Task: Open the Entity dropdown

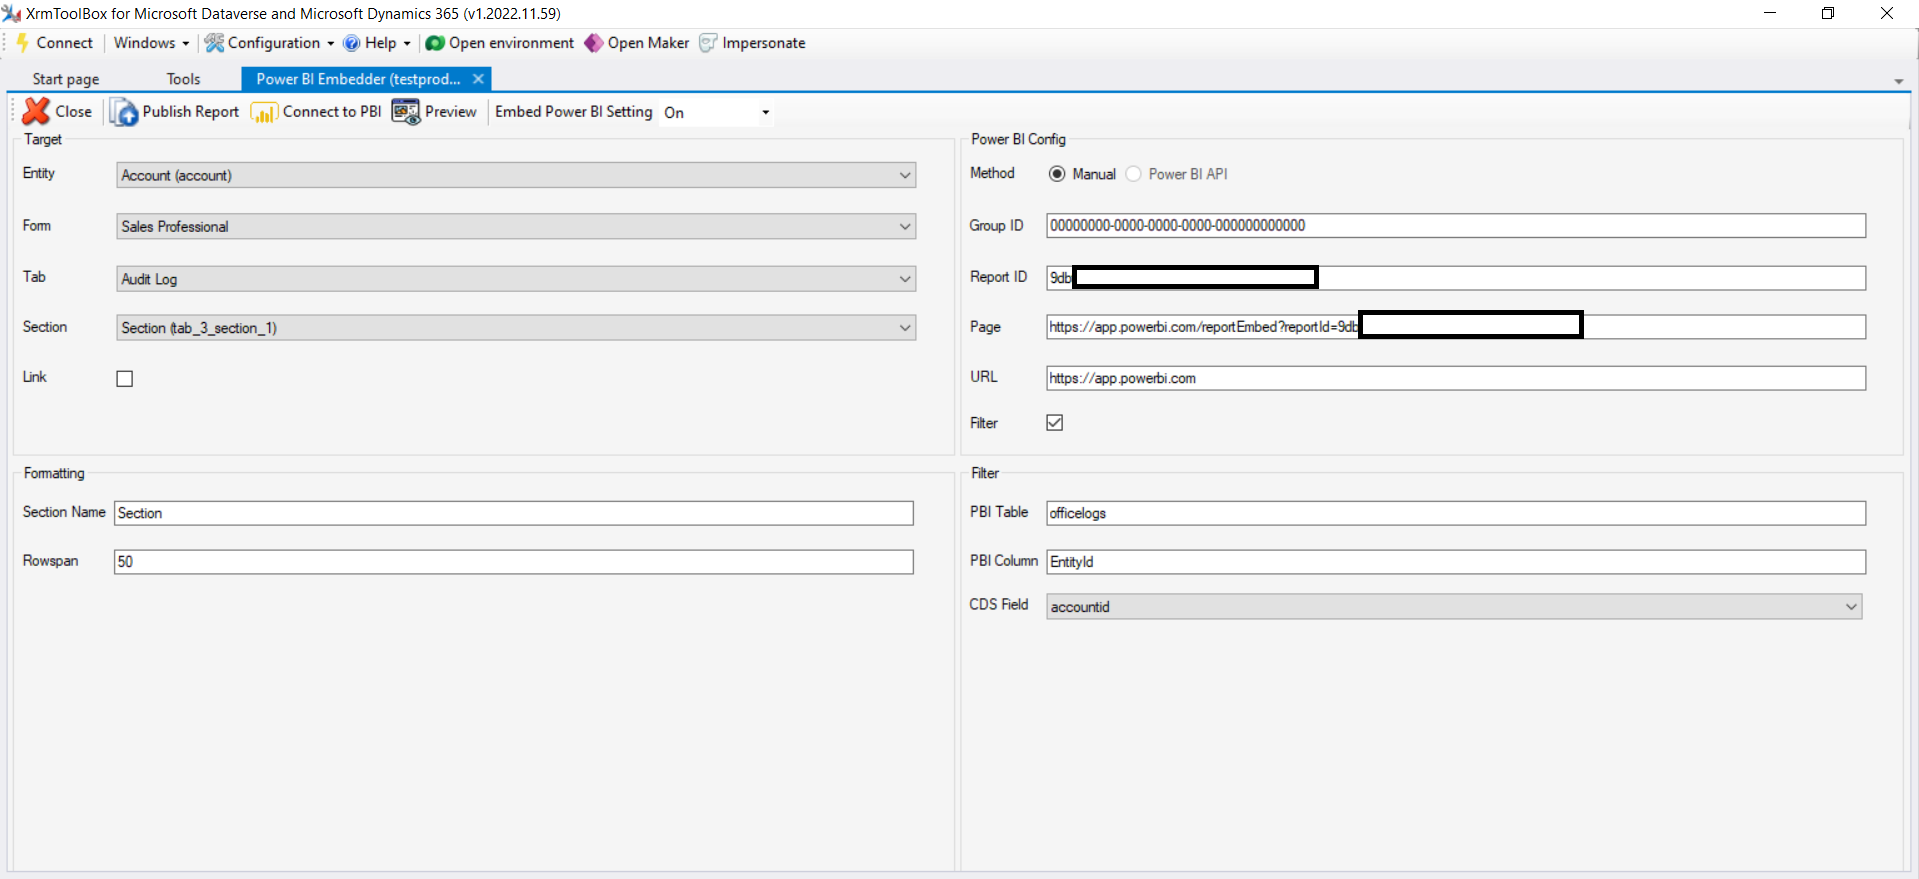Action: [x=516, y=175]
